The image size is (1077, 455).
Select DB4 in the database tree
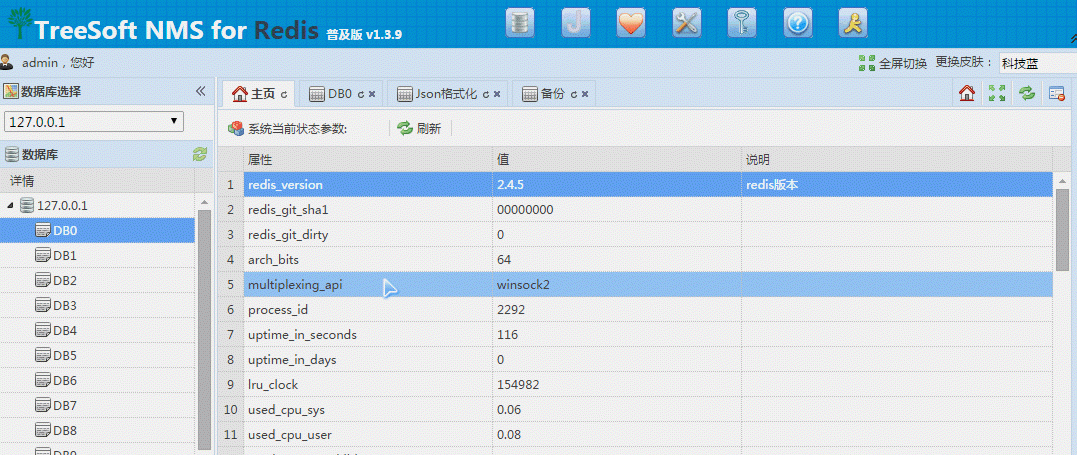(97, 331)
